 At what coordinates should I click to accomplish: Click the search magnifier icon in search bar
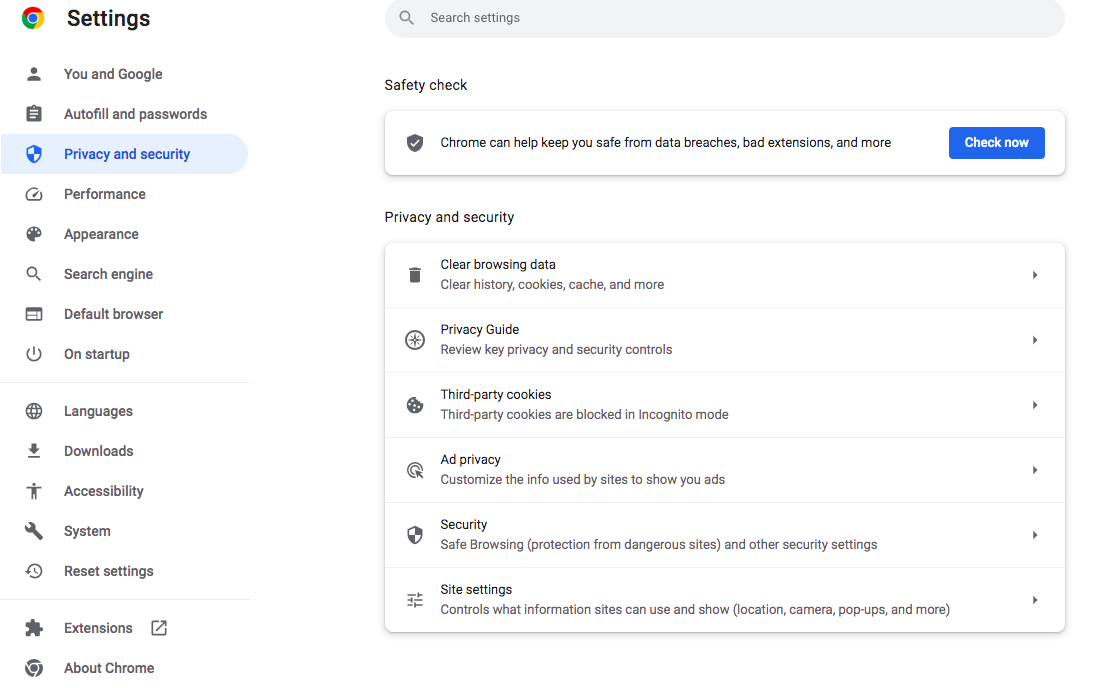coord(406,18)
